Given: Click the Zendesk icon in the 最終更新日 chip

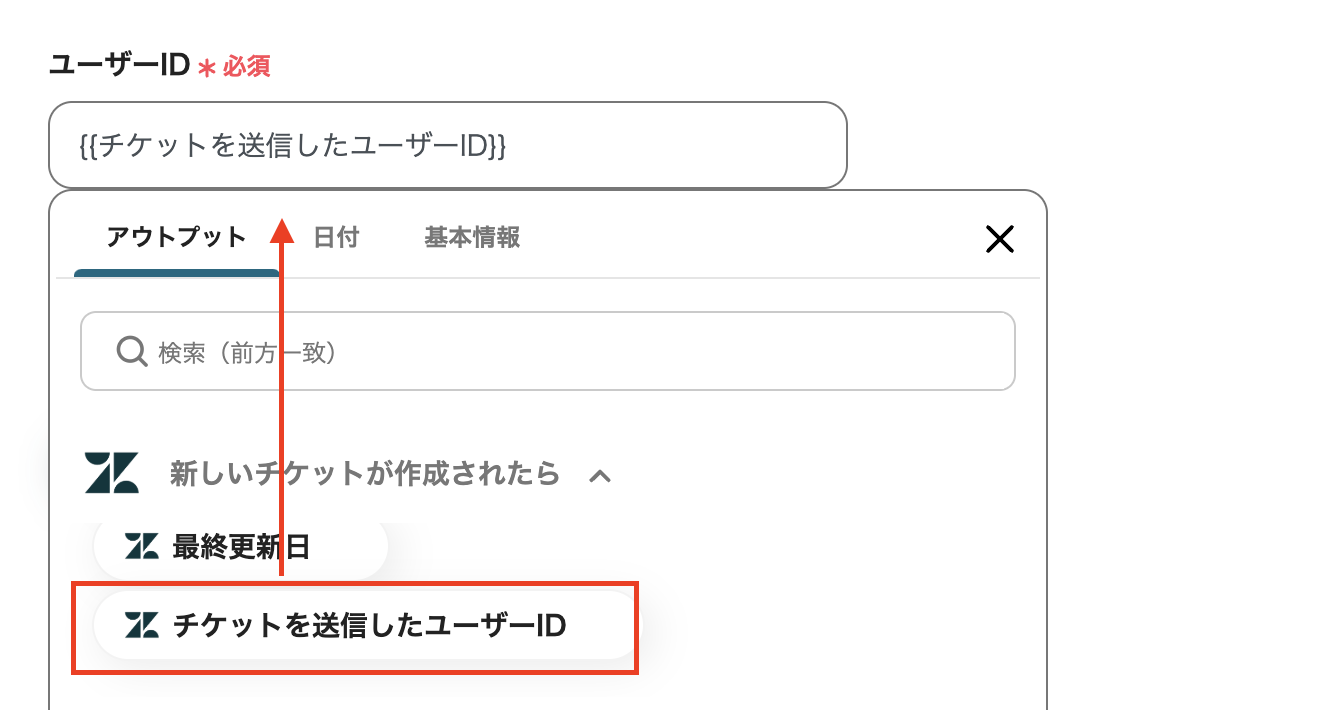Looking at the screenshot, I should 142,546.
